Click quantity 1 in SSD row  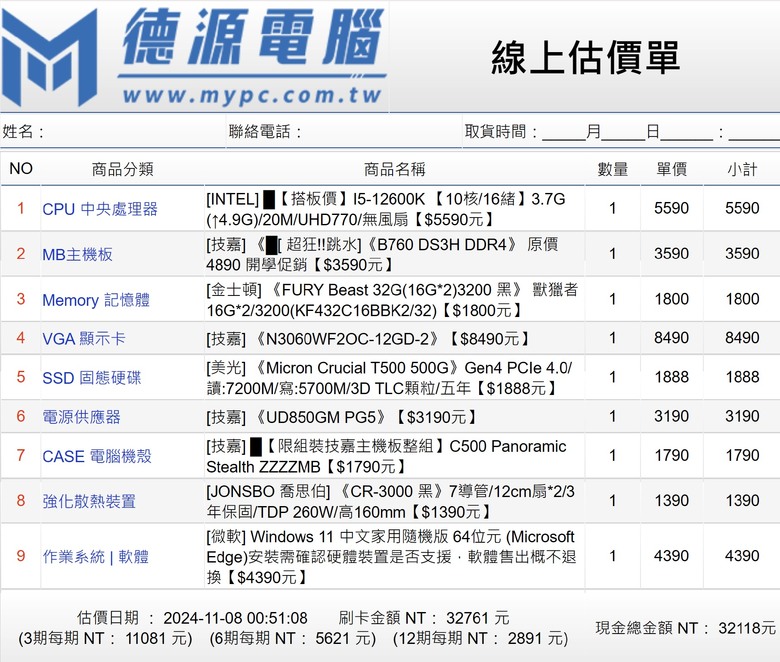click(x=613, y=377)
